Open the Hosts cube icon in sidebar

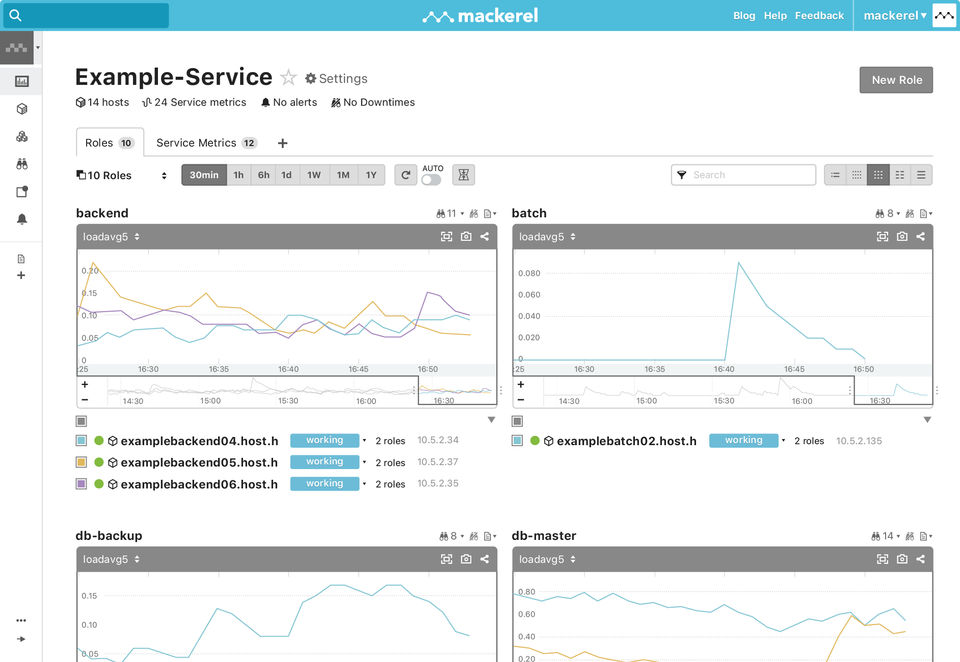coord(21,109)
